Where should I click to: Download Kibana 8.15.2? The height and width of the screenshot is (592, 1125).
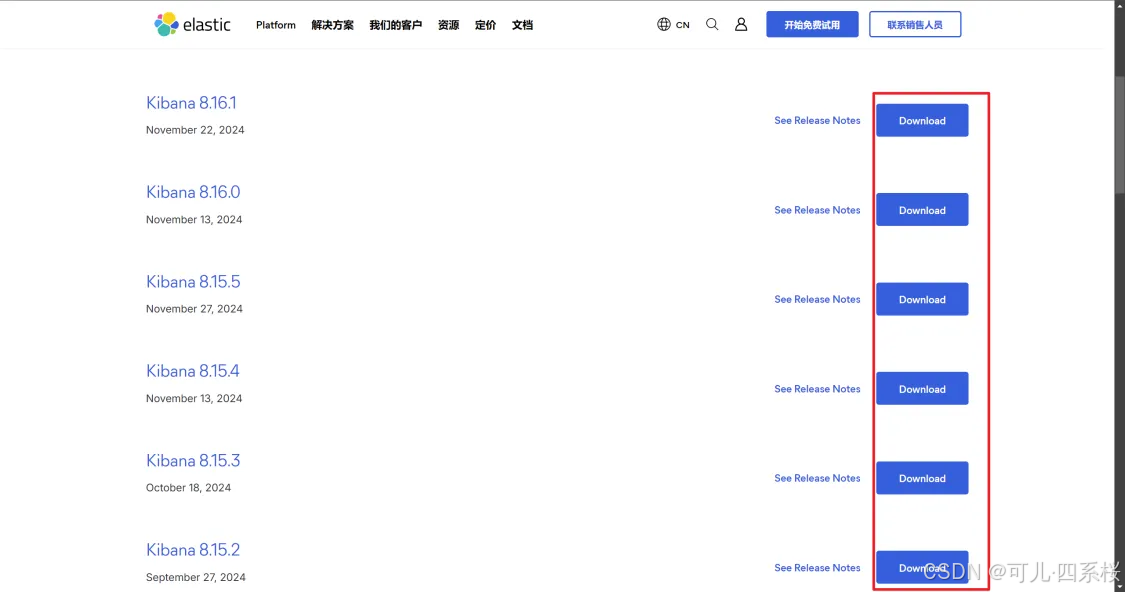922,567
